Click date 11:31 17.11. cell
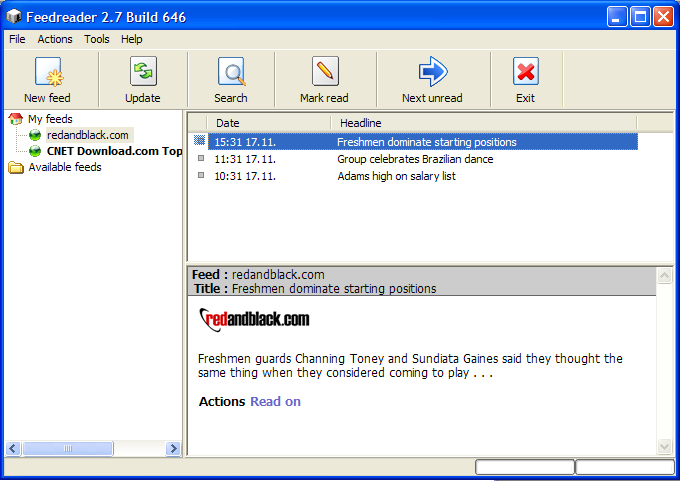The height and width of the screenshot is (481, 680). pyautogui.click(x=245, y=159)
